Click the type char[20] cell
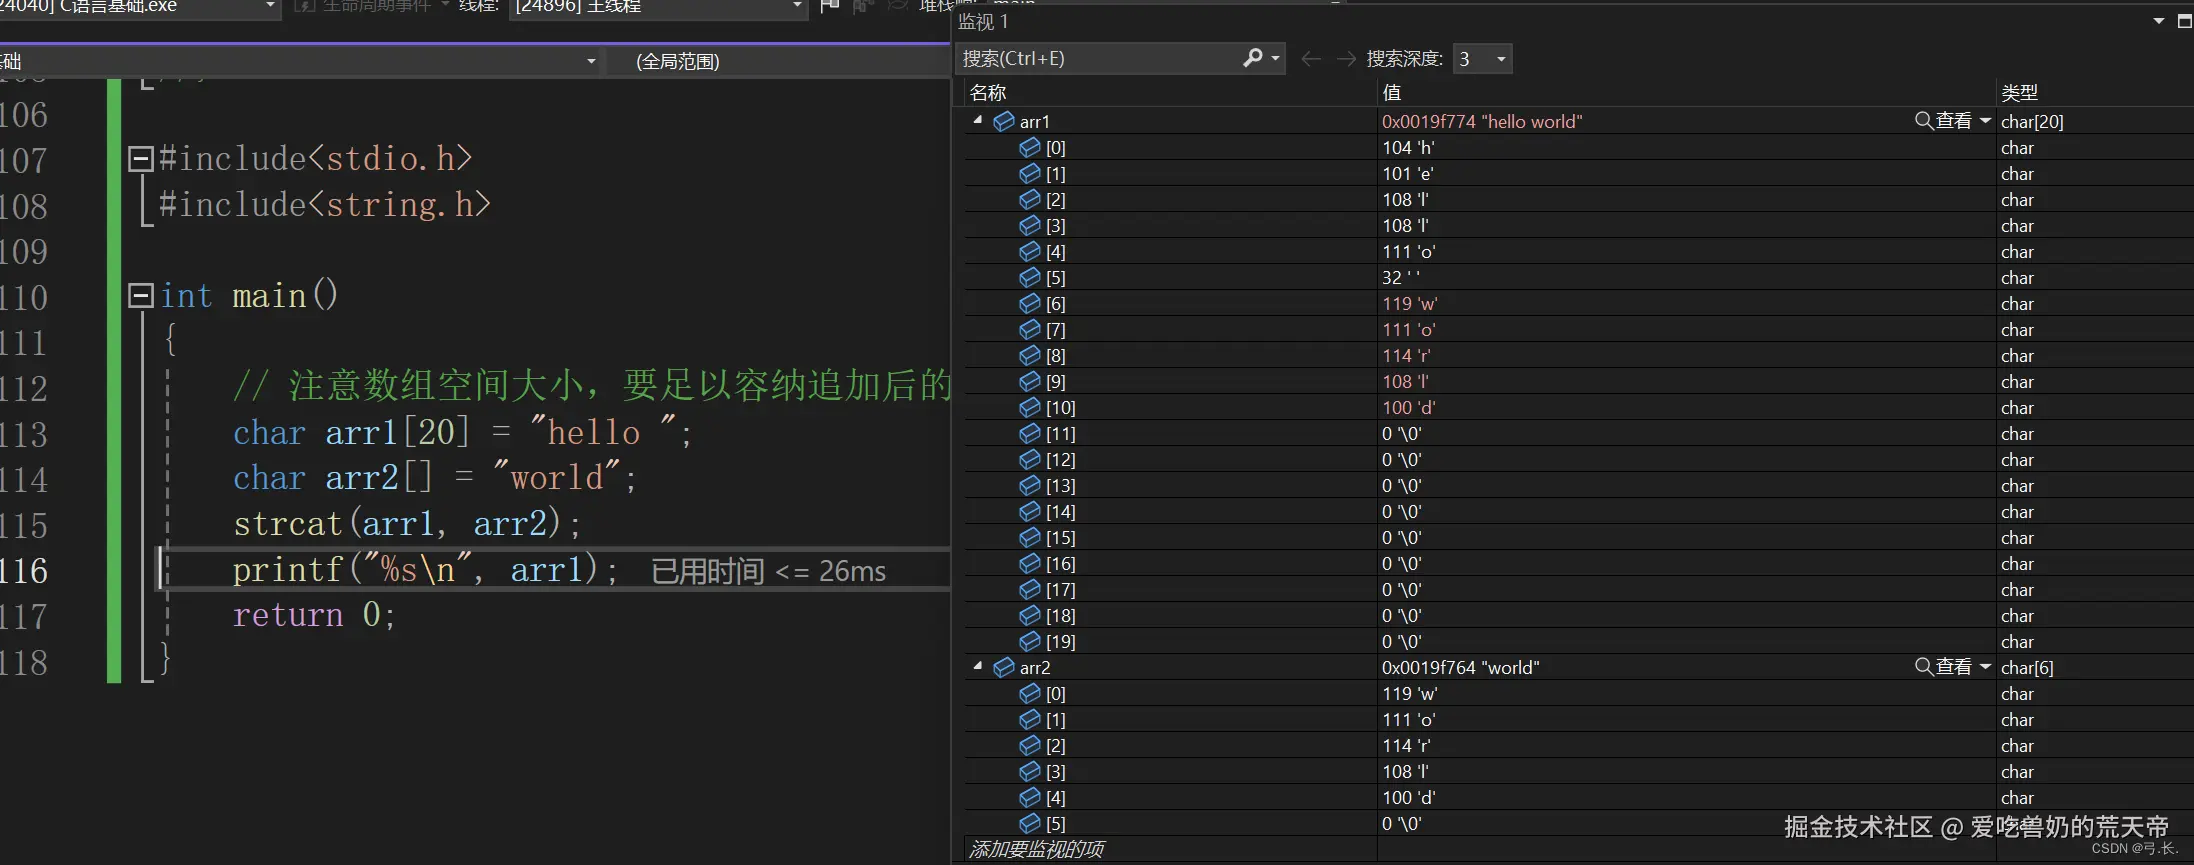The image size is (2194, 865). point(2032,121)
